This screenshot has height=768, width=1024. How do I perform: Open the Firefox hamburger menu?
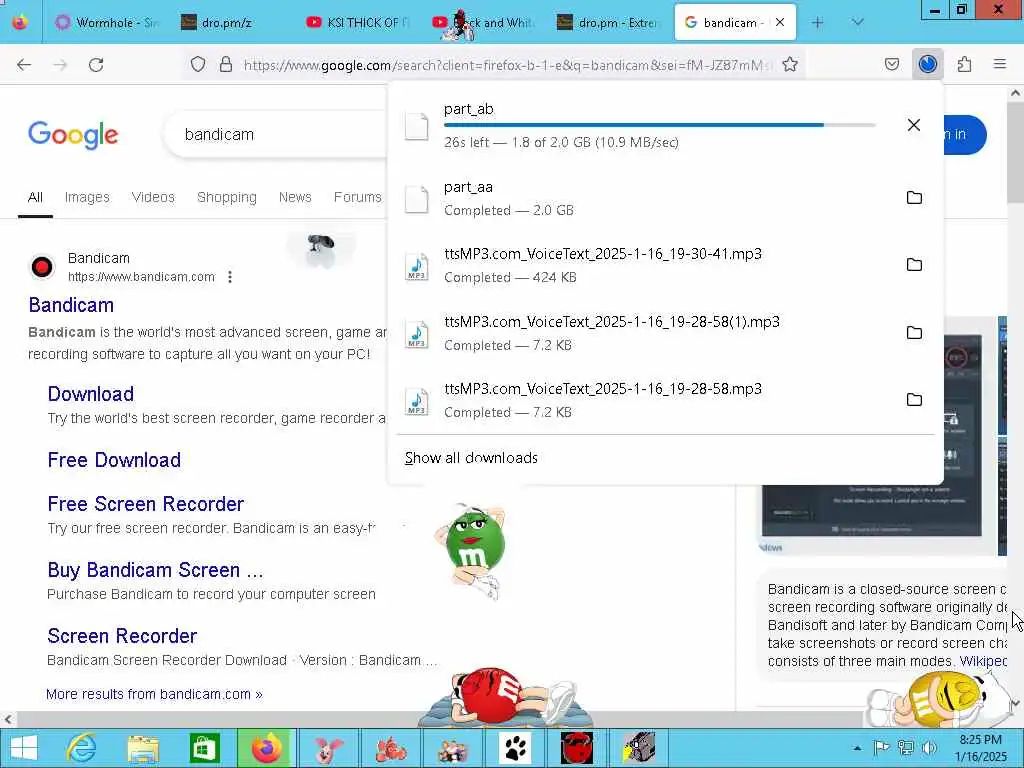[x=1000, y=64]
